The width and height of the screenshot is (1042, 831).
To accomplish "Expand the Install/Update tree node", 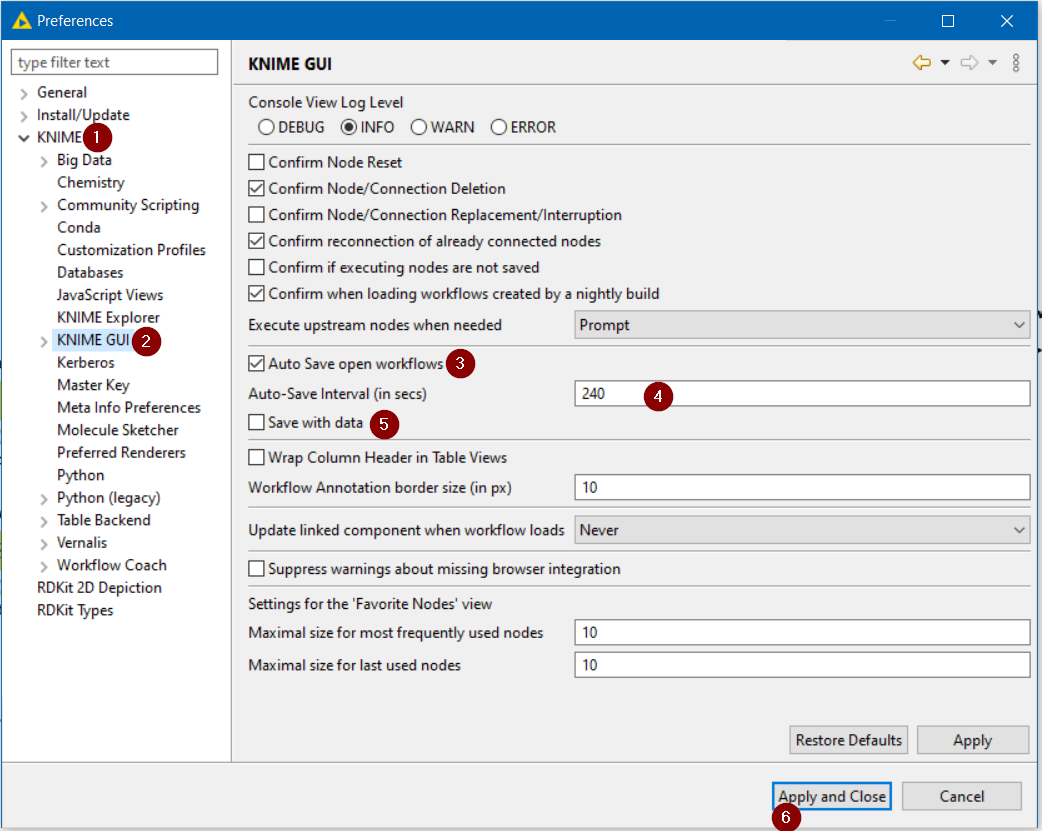I will 24,116.
